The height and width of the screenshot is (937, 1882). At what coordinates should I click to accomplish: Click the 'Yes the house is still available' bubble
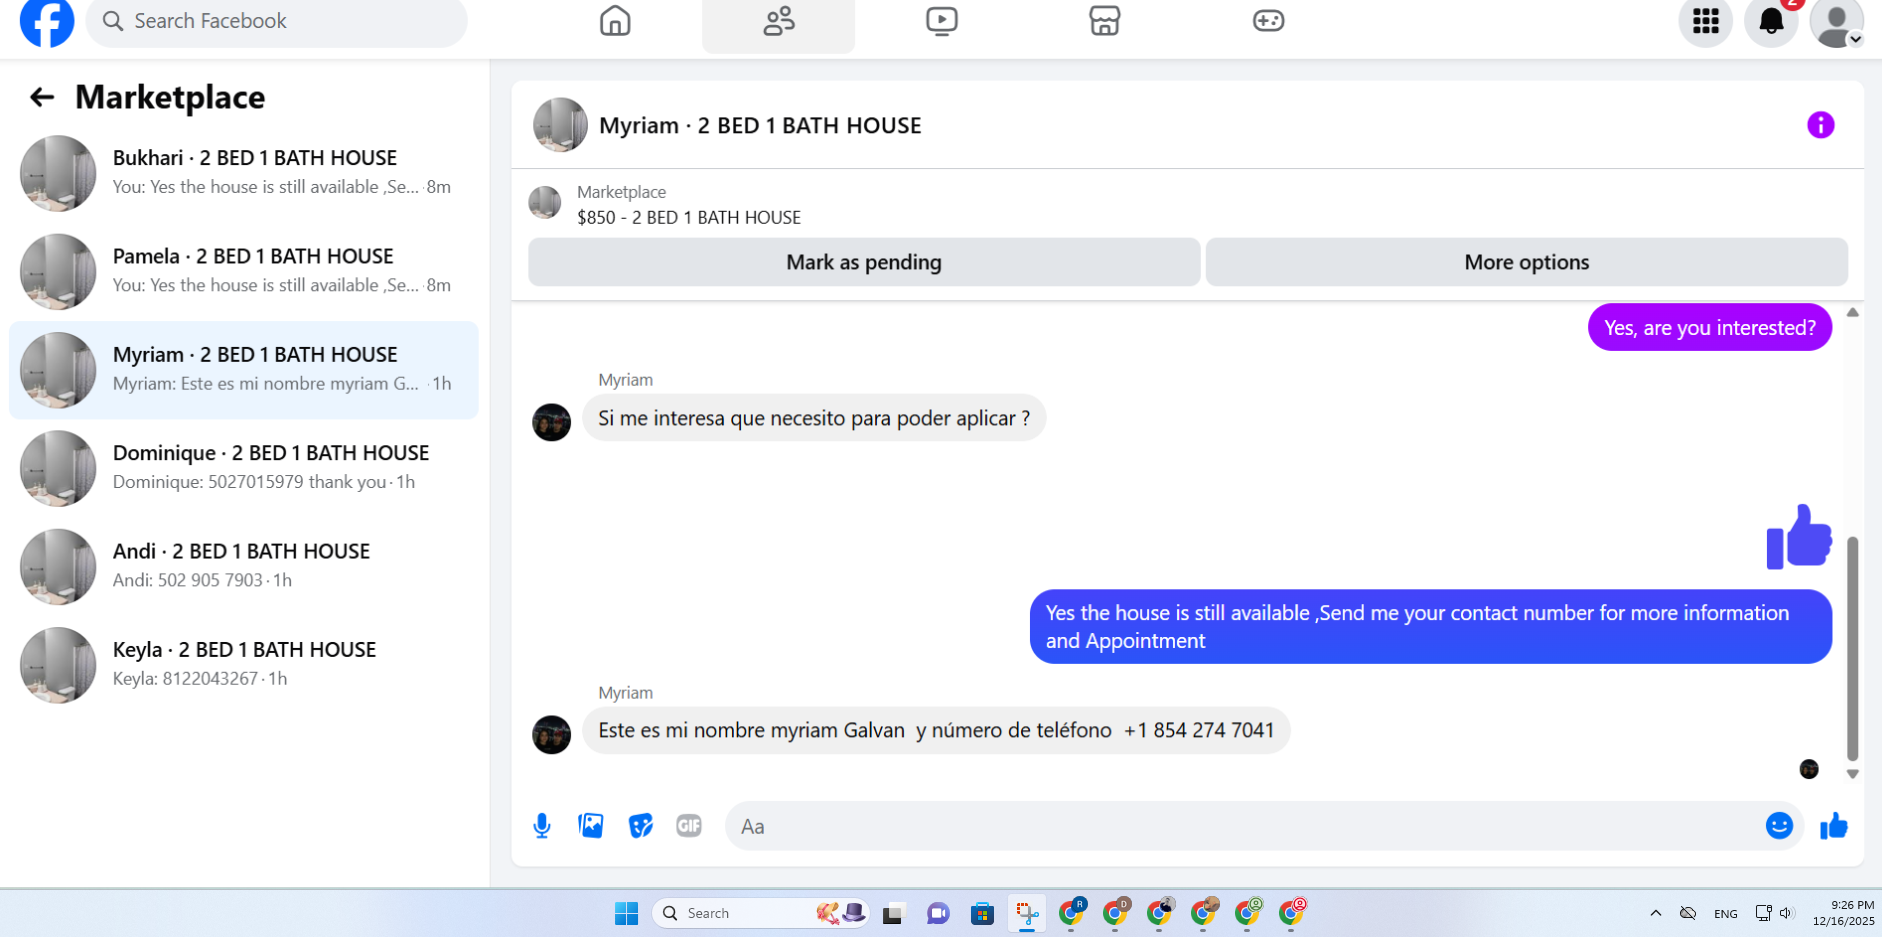click(x=1430, y=627)
